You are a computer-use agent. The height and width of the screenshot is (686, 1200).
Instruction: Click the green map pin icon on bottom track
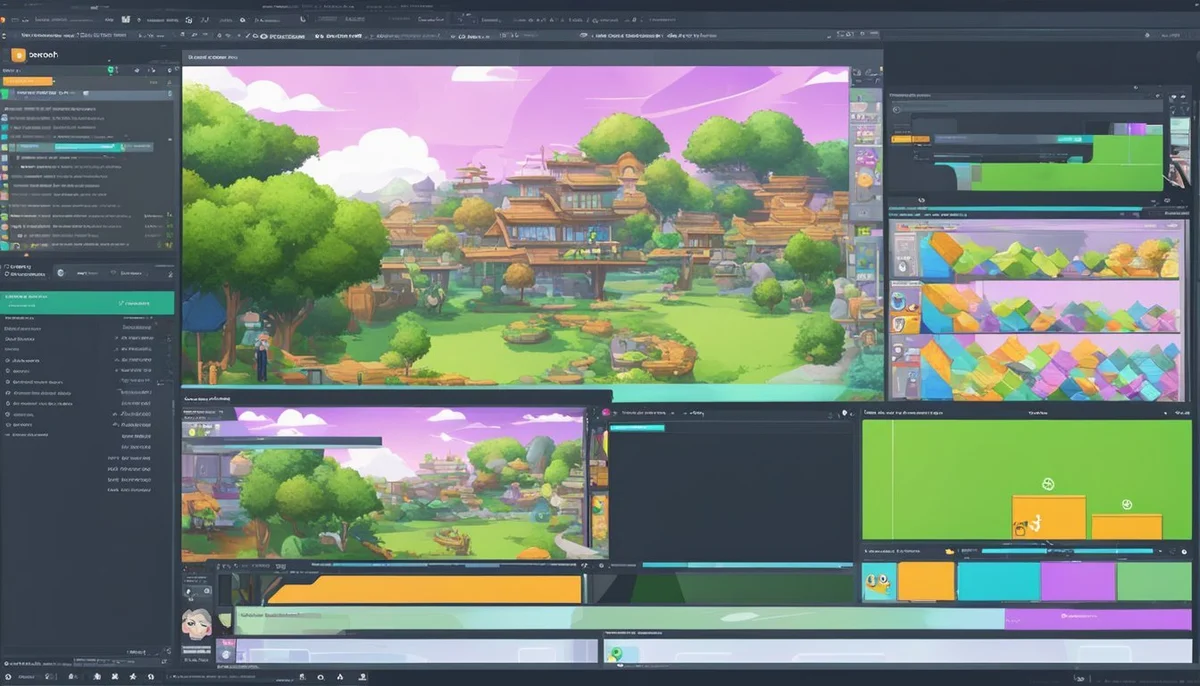point(617,654)
